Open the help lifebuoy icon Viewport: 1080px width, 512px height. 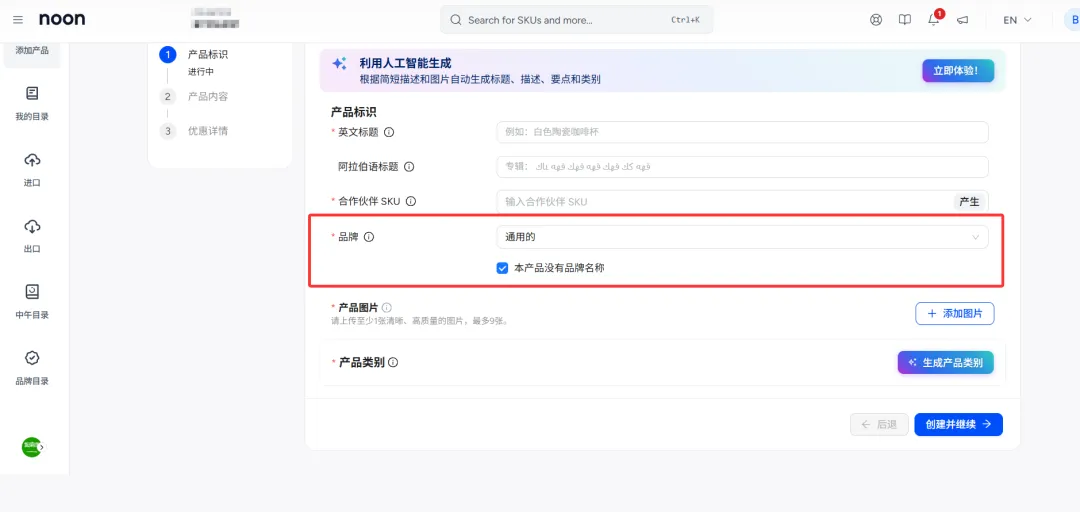(876, 20)
